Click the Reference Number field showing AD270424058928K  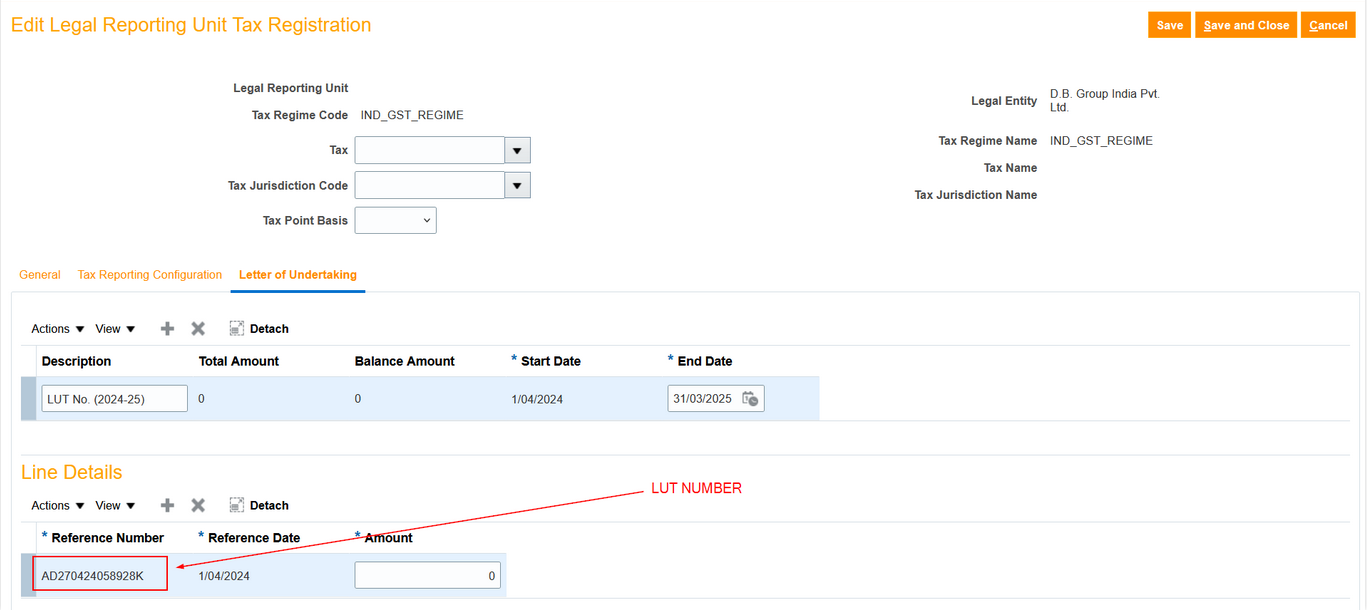pyautogui.click(x=99, y=573)
